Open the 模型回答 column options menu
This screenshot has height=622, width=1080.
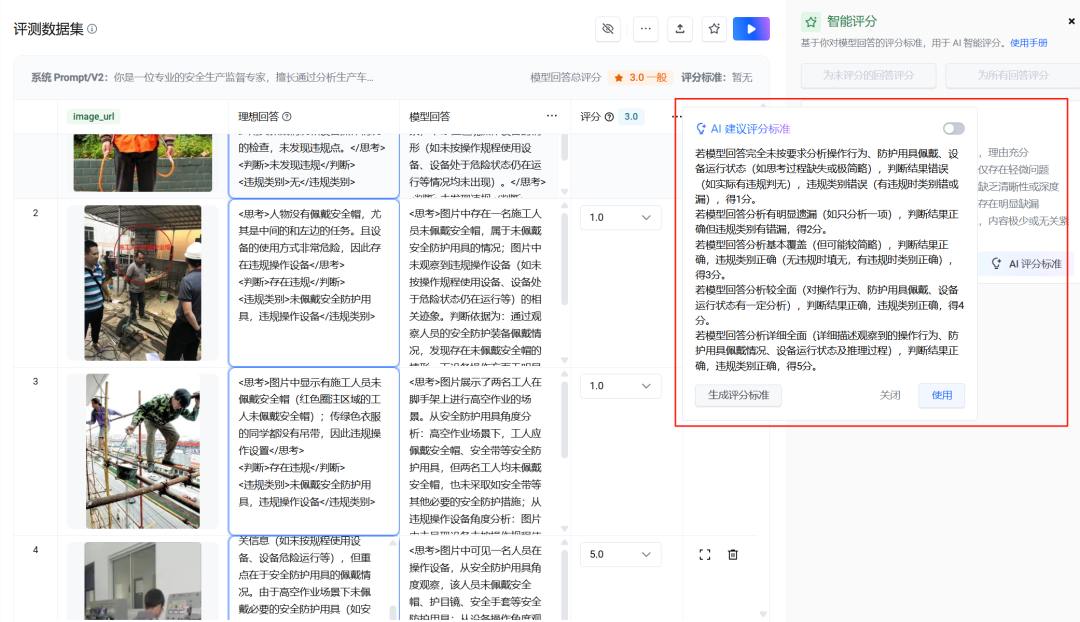[x=551, y=116]
